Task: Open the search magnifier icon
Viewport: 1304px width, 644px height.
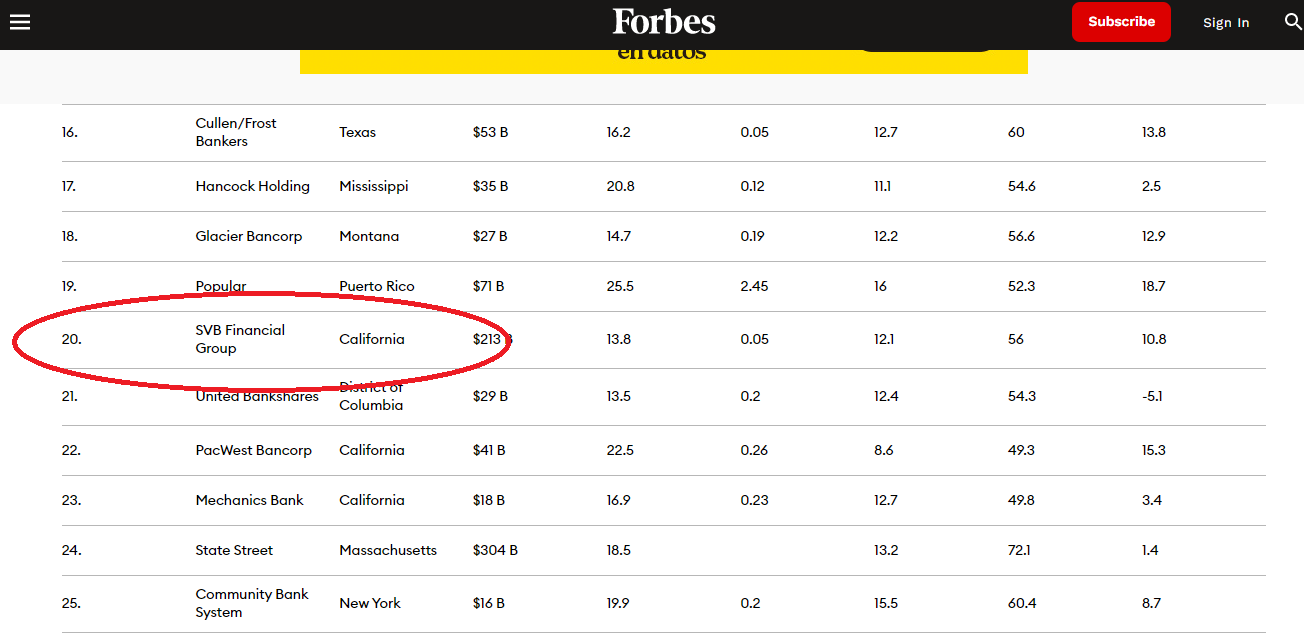Action: coord(1293,22)
